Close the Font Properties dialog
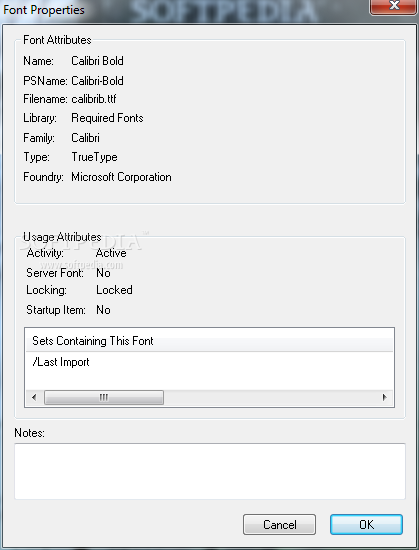Image resolution: width=419 pixels, height=550 pixels. point(393,6)
